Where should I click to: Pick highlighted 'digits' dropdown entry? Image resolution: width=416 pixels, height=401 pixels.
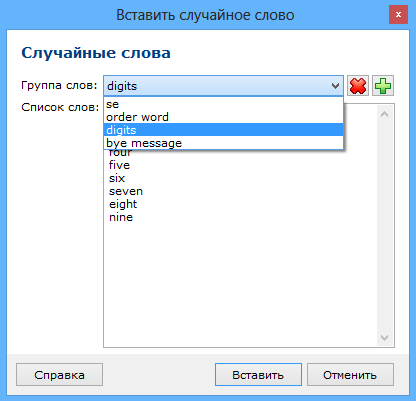tap(223, 130)
